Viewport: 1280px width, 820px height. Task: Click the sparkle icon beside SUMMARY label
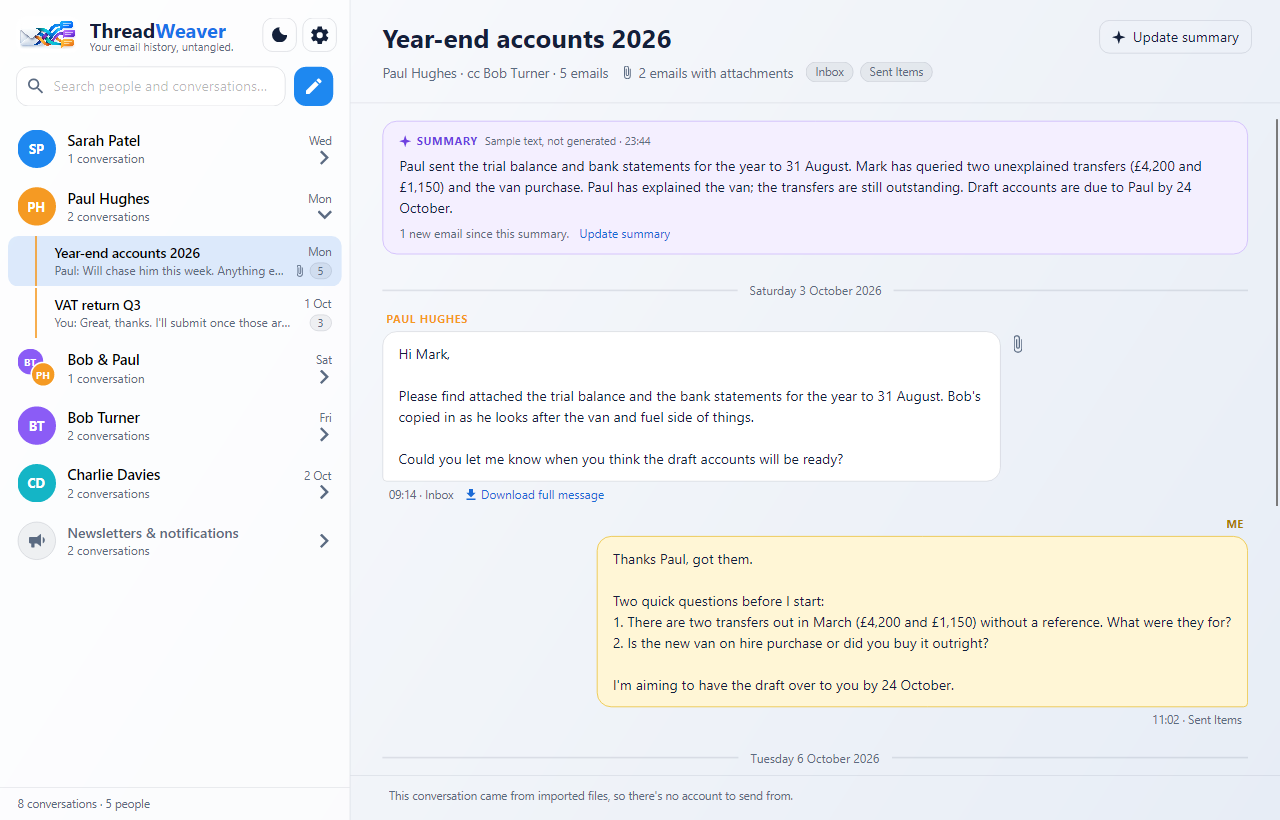[x=405, y=141]
